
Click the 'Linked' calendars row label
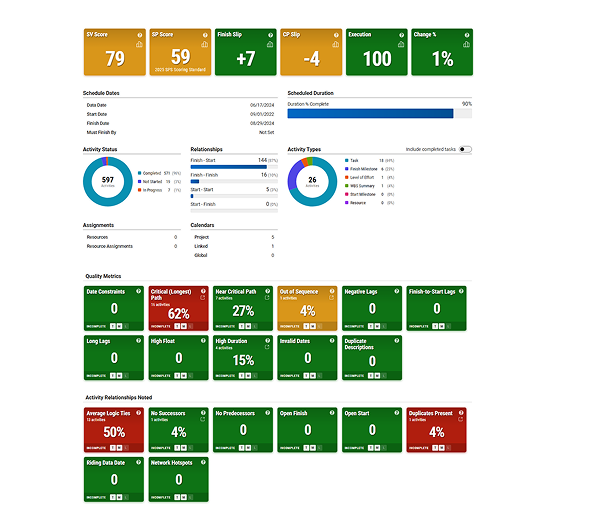201,246
